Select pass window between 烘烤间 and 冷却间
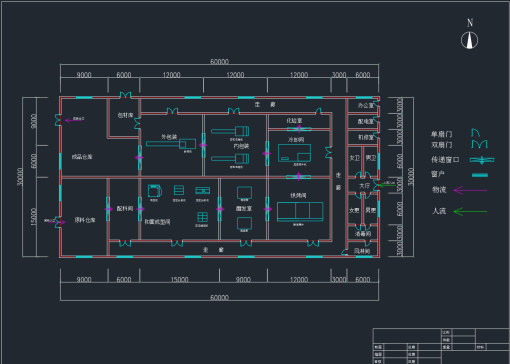Screen dimensions: 510x364 click(x=299, y=177)
